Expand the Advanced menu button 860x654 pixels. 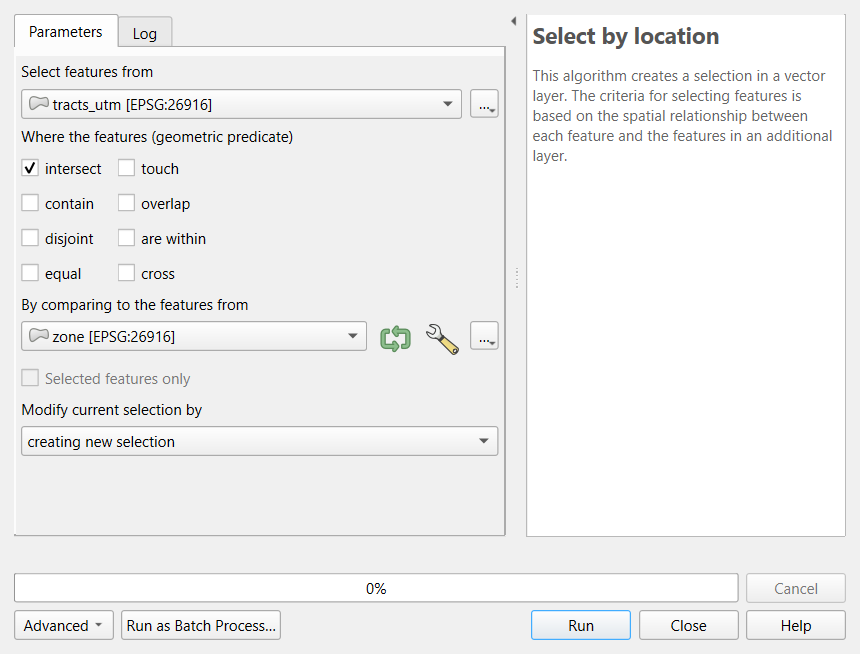point(64,625)
